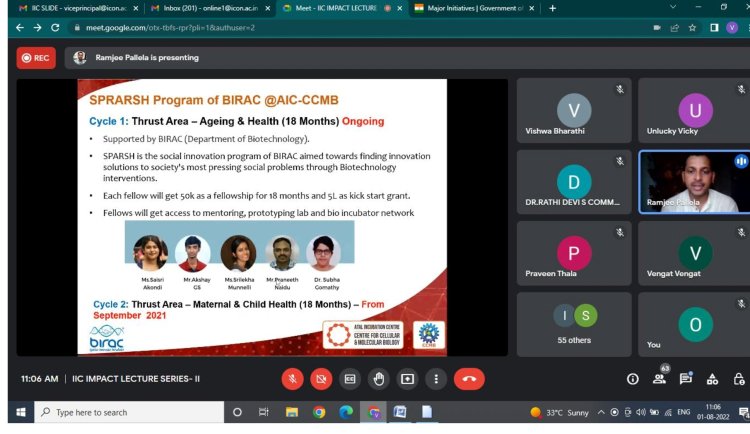Leave the call with red hang-up button
The image size is (750, 434).
coord(469,379)
